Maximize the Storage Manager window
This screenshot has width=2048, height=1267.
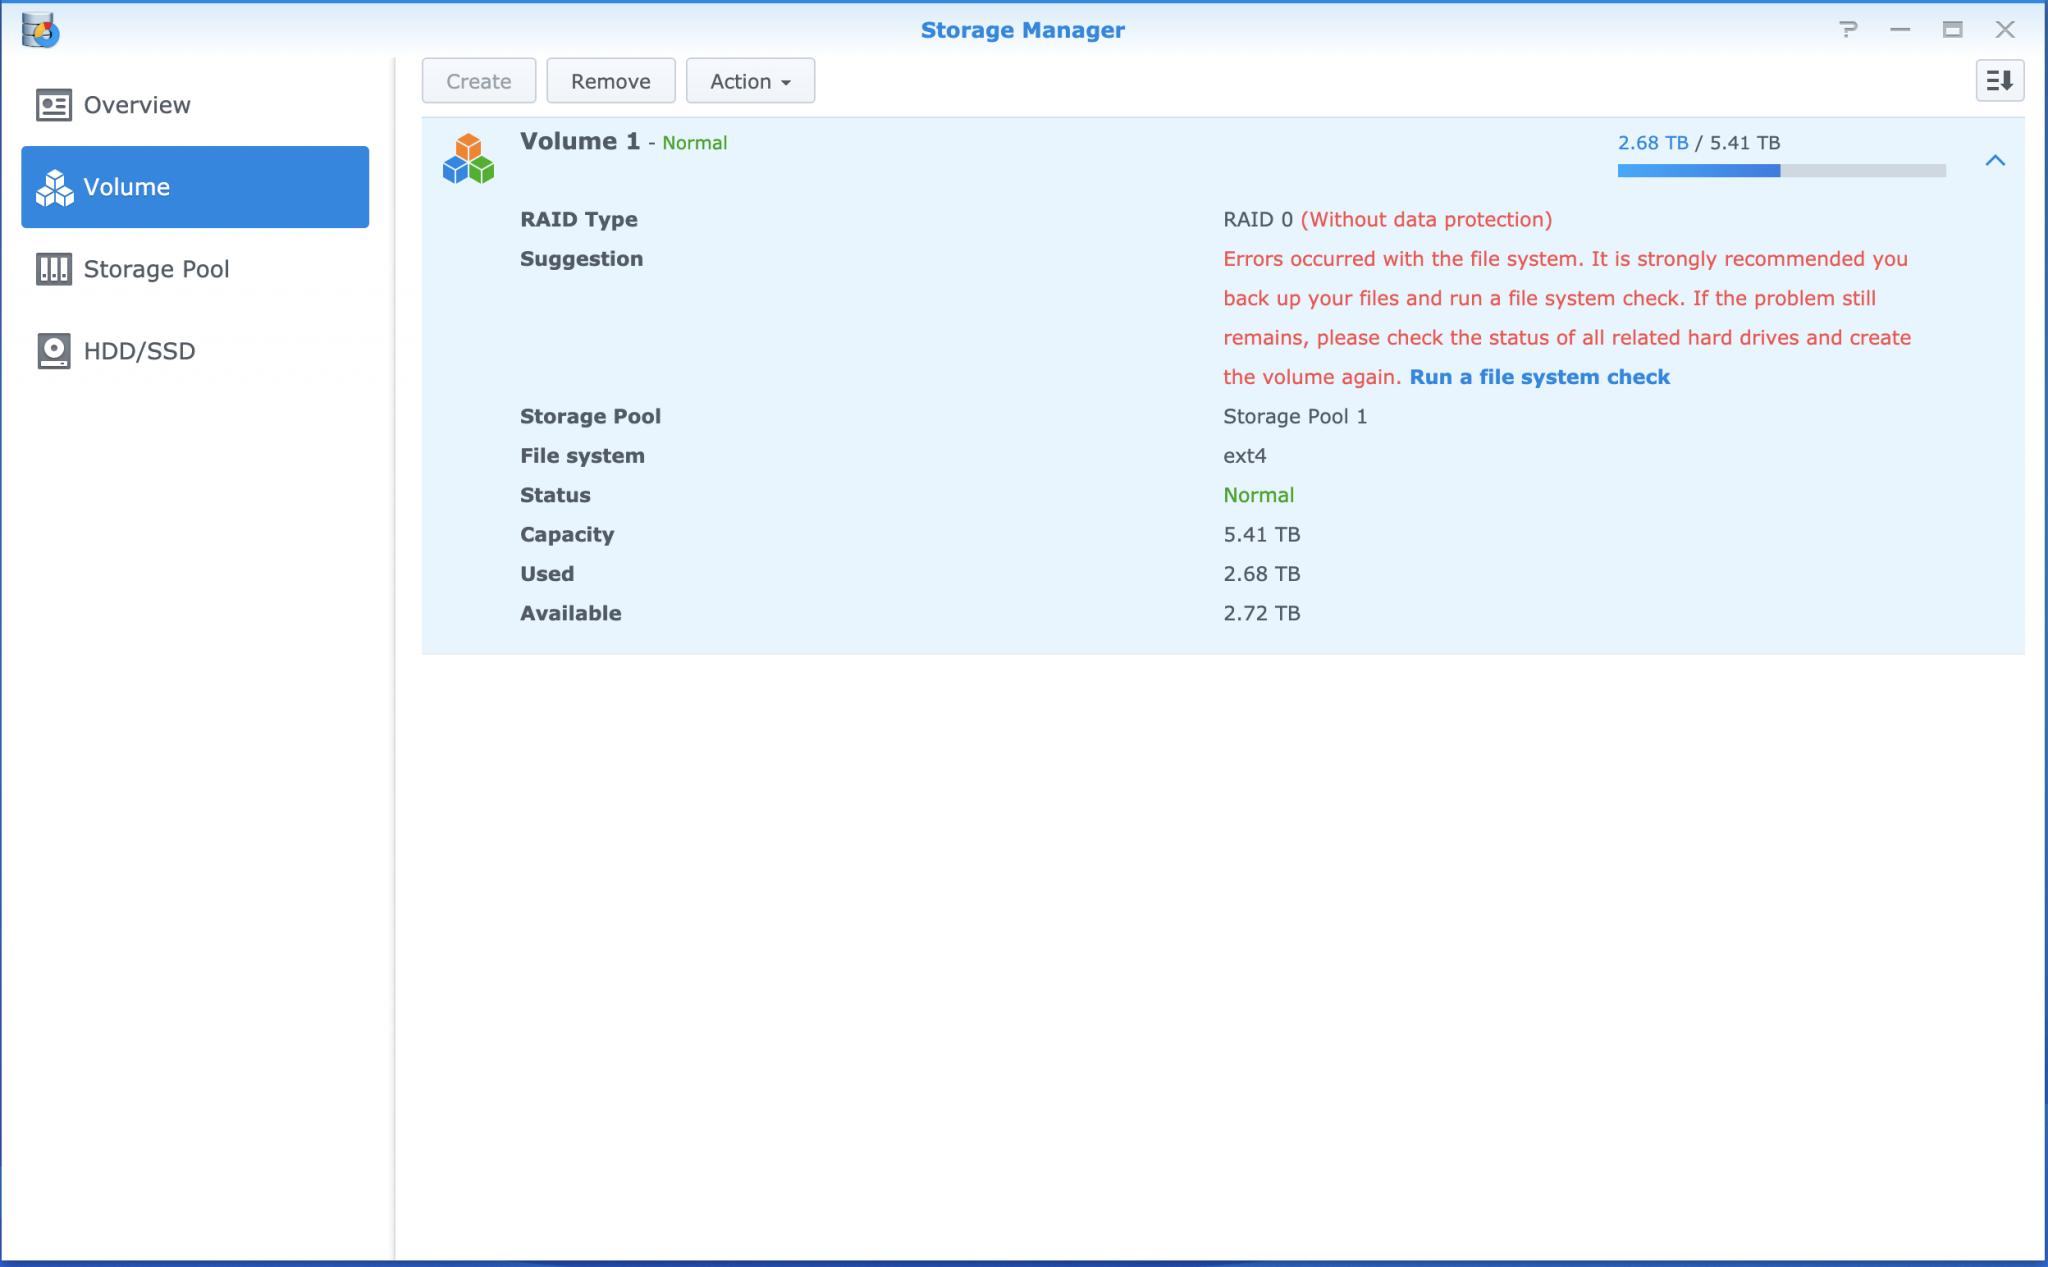1952,30
